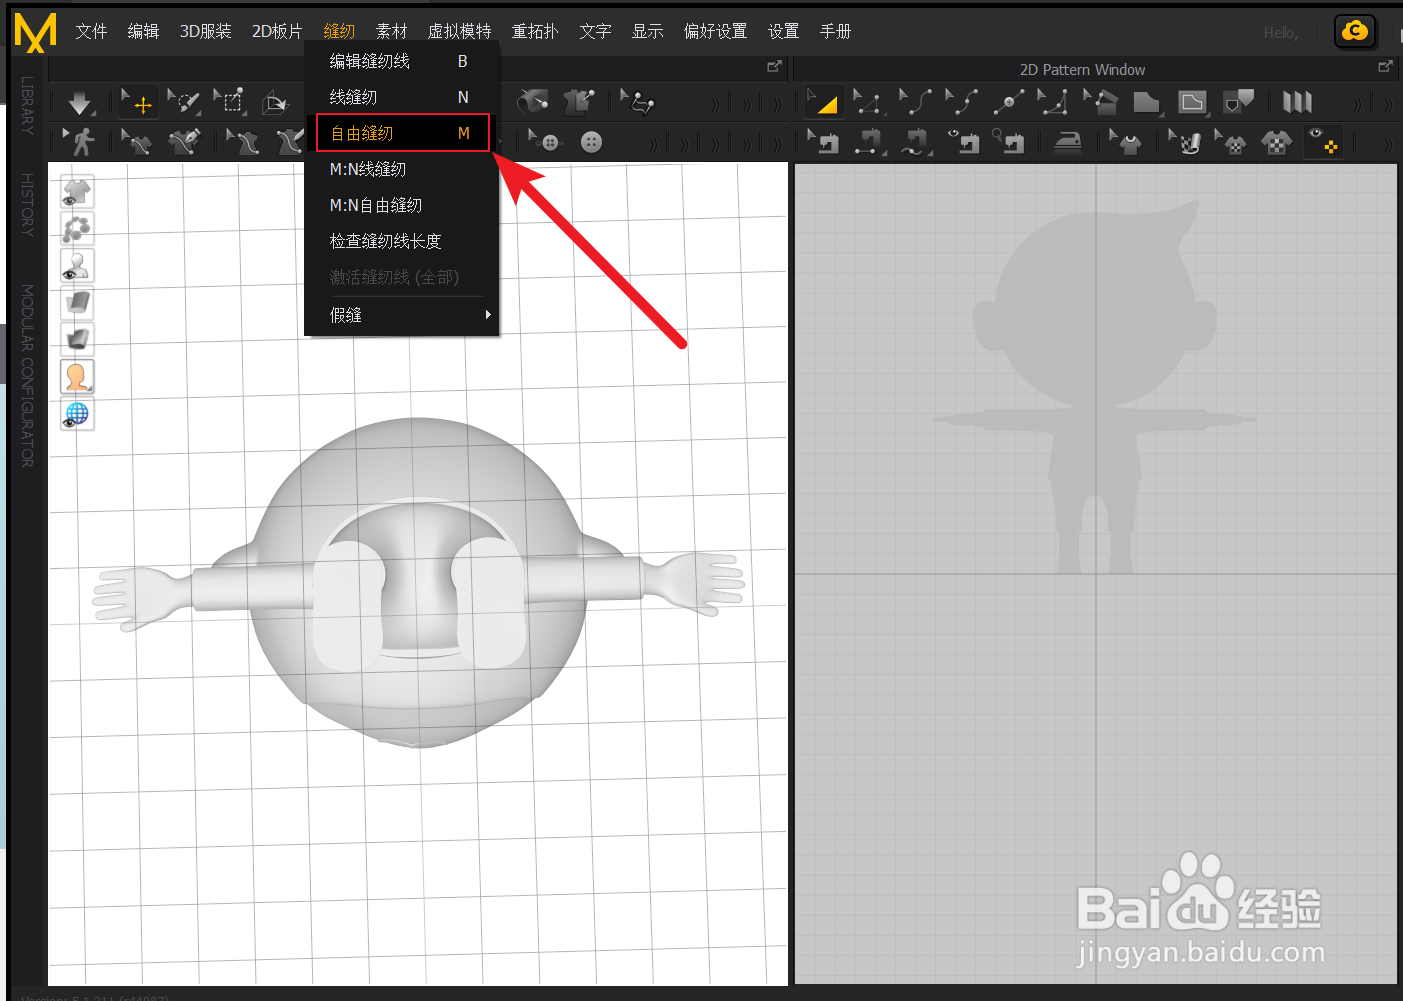Select the Edit Sewing machine icon in 2D toolbar
Viewport: 1403px width, 1001px height.
click(x=824, y=142)
